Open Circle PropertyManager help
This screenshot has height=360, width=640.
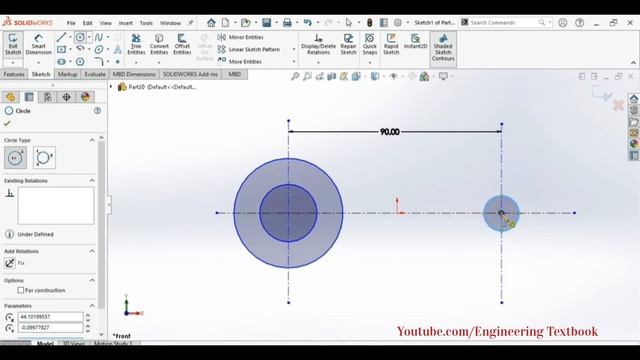pyautogui.click(x=97, y=111)
